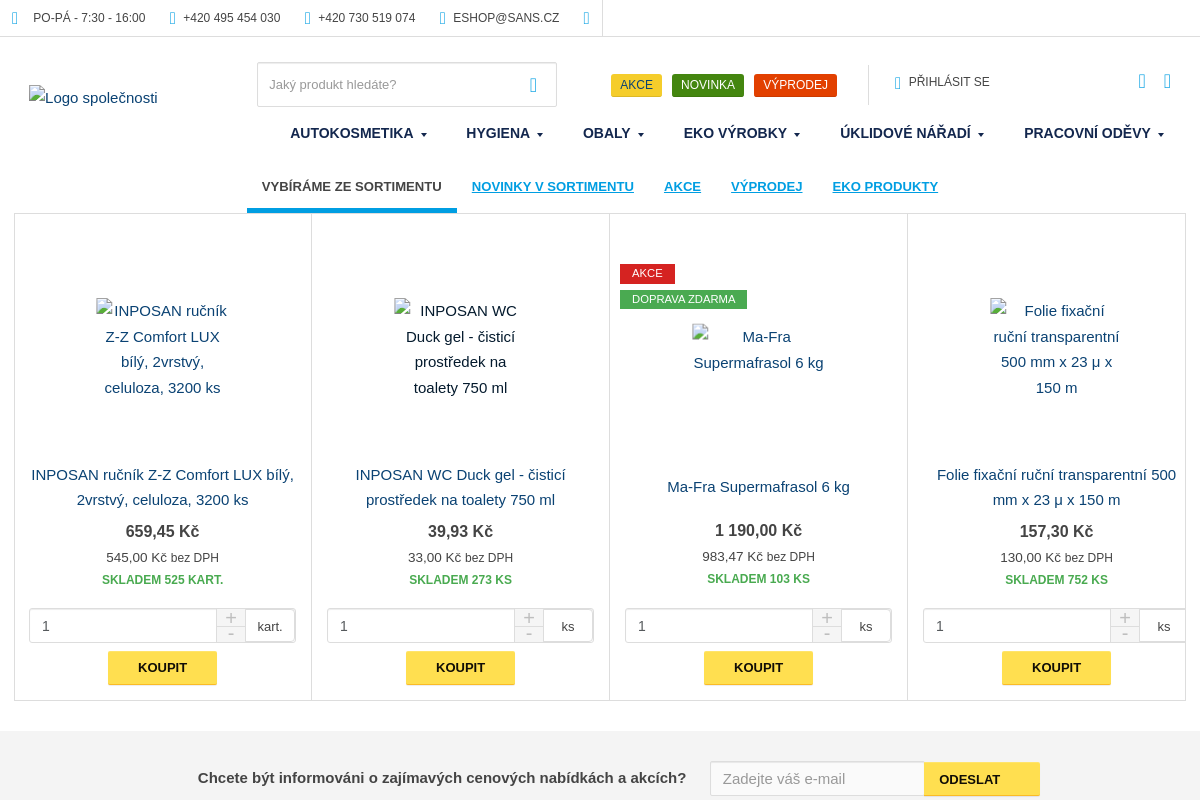1200x800 pixels.
Task: Switch to the NOVINKY V SORTIMENTU tab
Action: 553,187
